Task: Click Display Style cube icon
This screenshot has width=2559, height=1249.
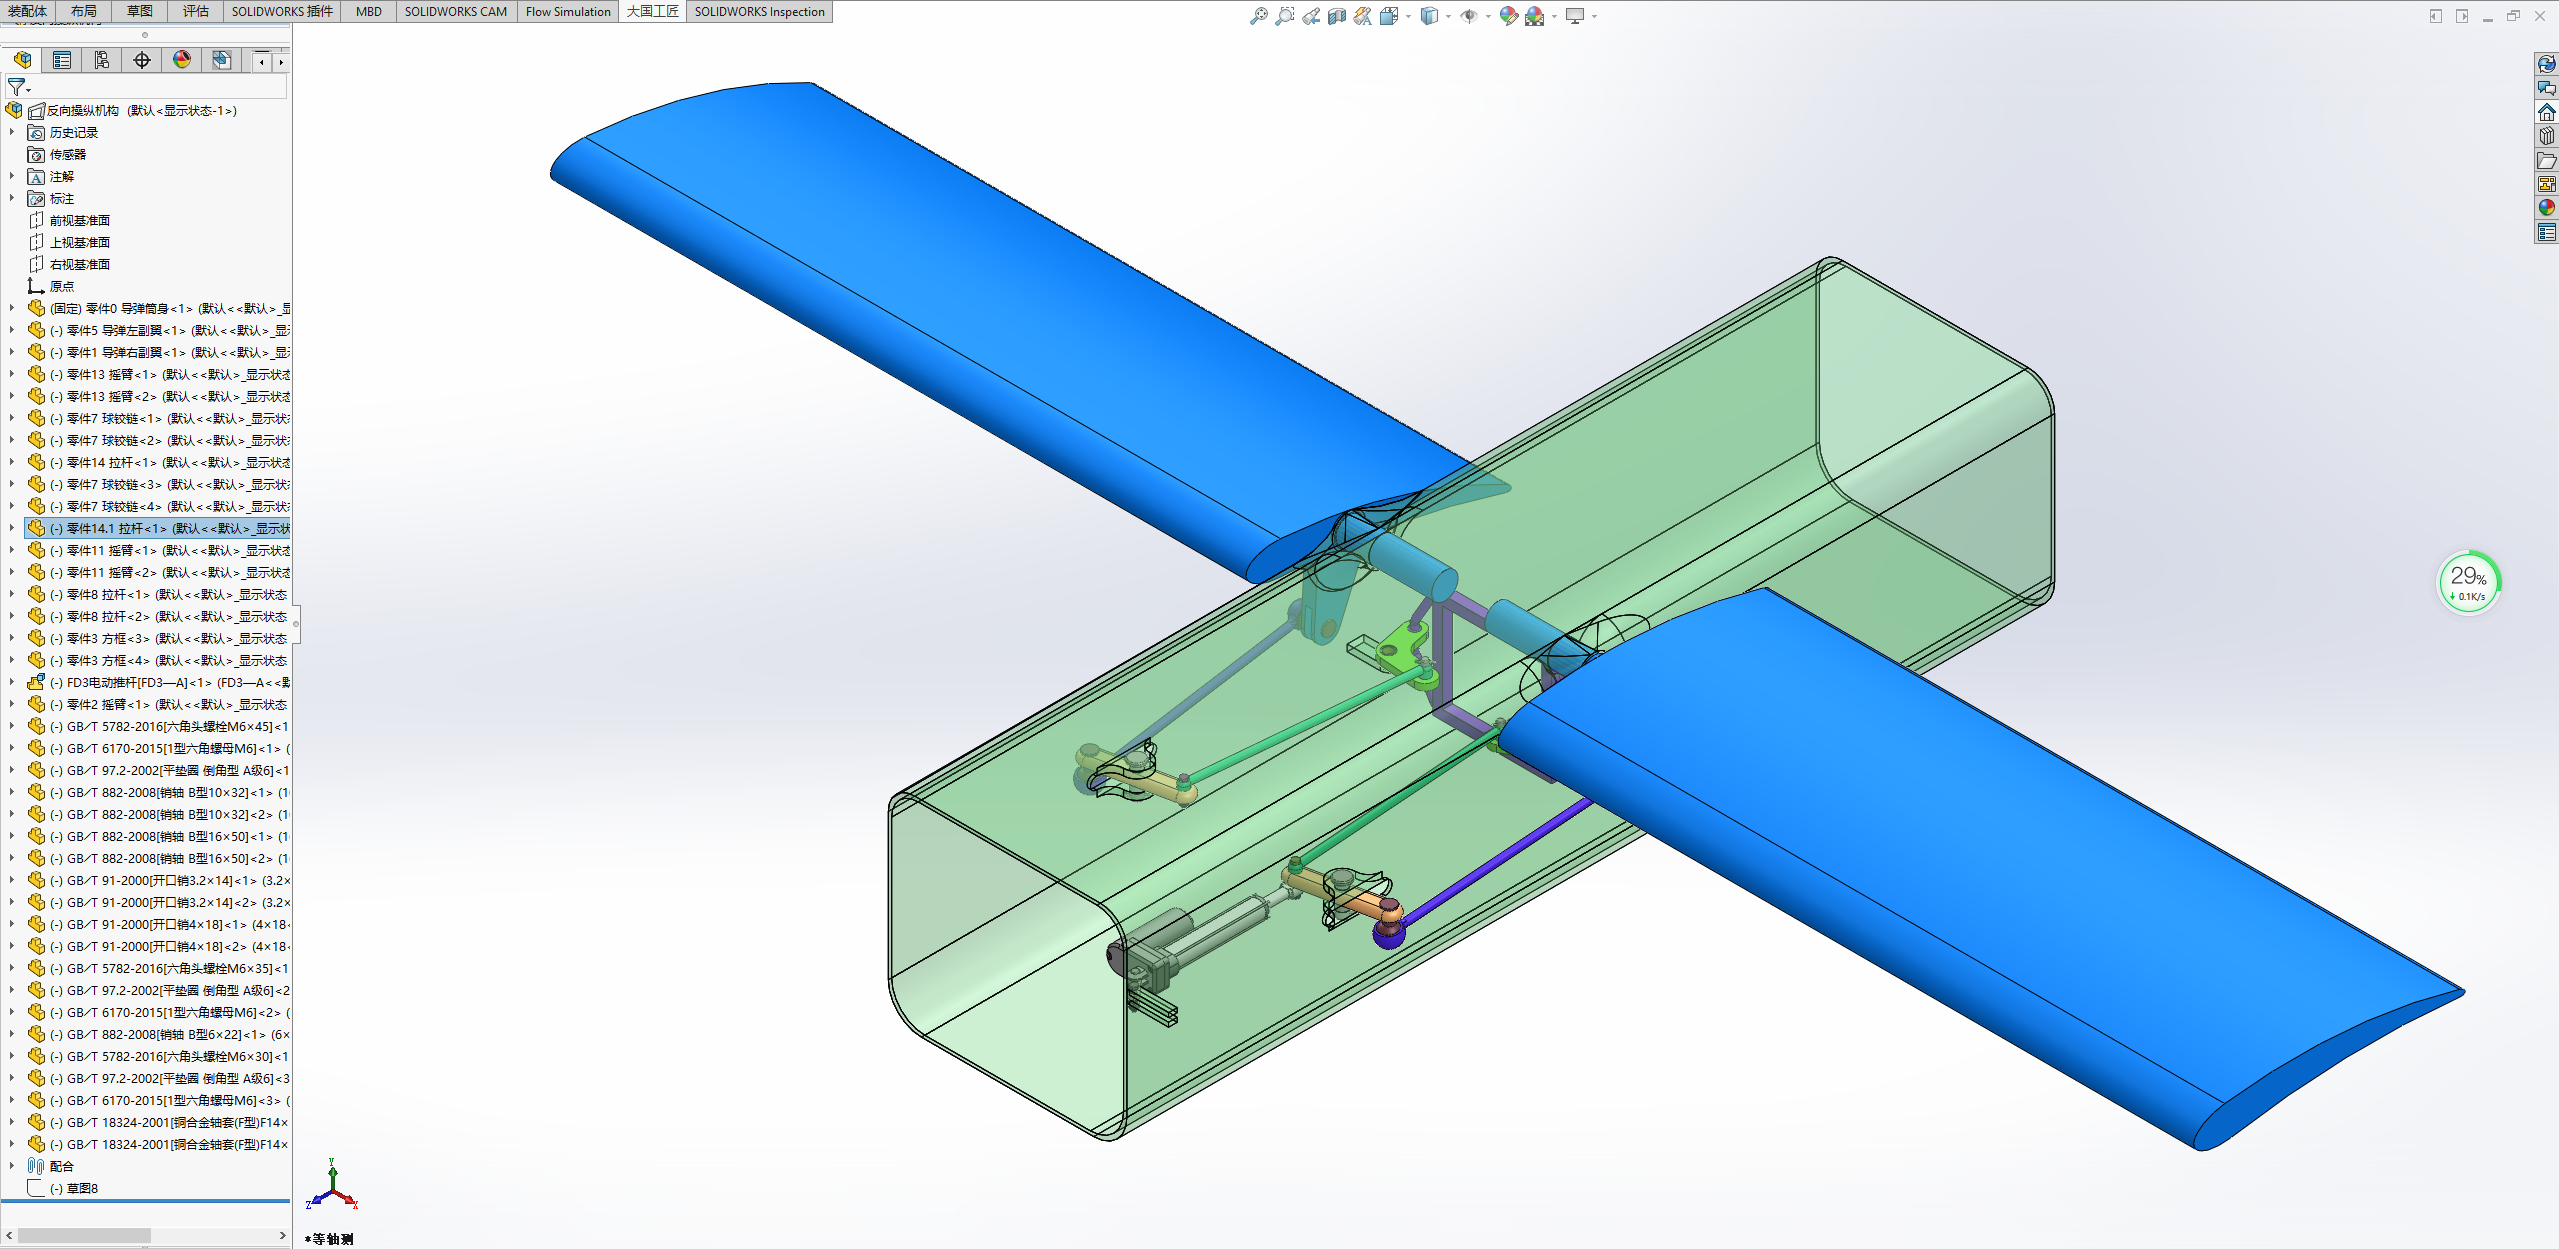Action: pos(1429,16)
